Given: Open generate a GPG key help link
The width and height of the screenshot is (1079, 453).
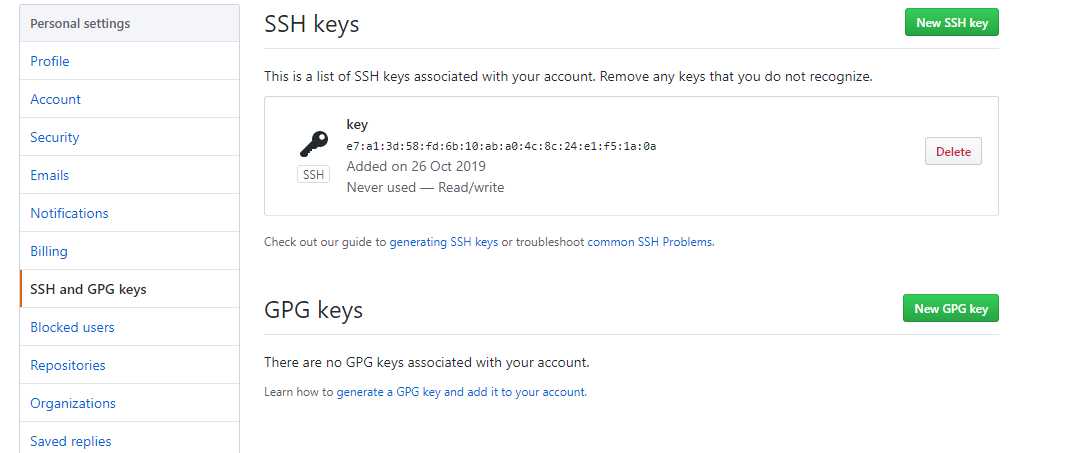Looking at the screenshot, I should [461, 392].
